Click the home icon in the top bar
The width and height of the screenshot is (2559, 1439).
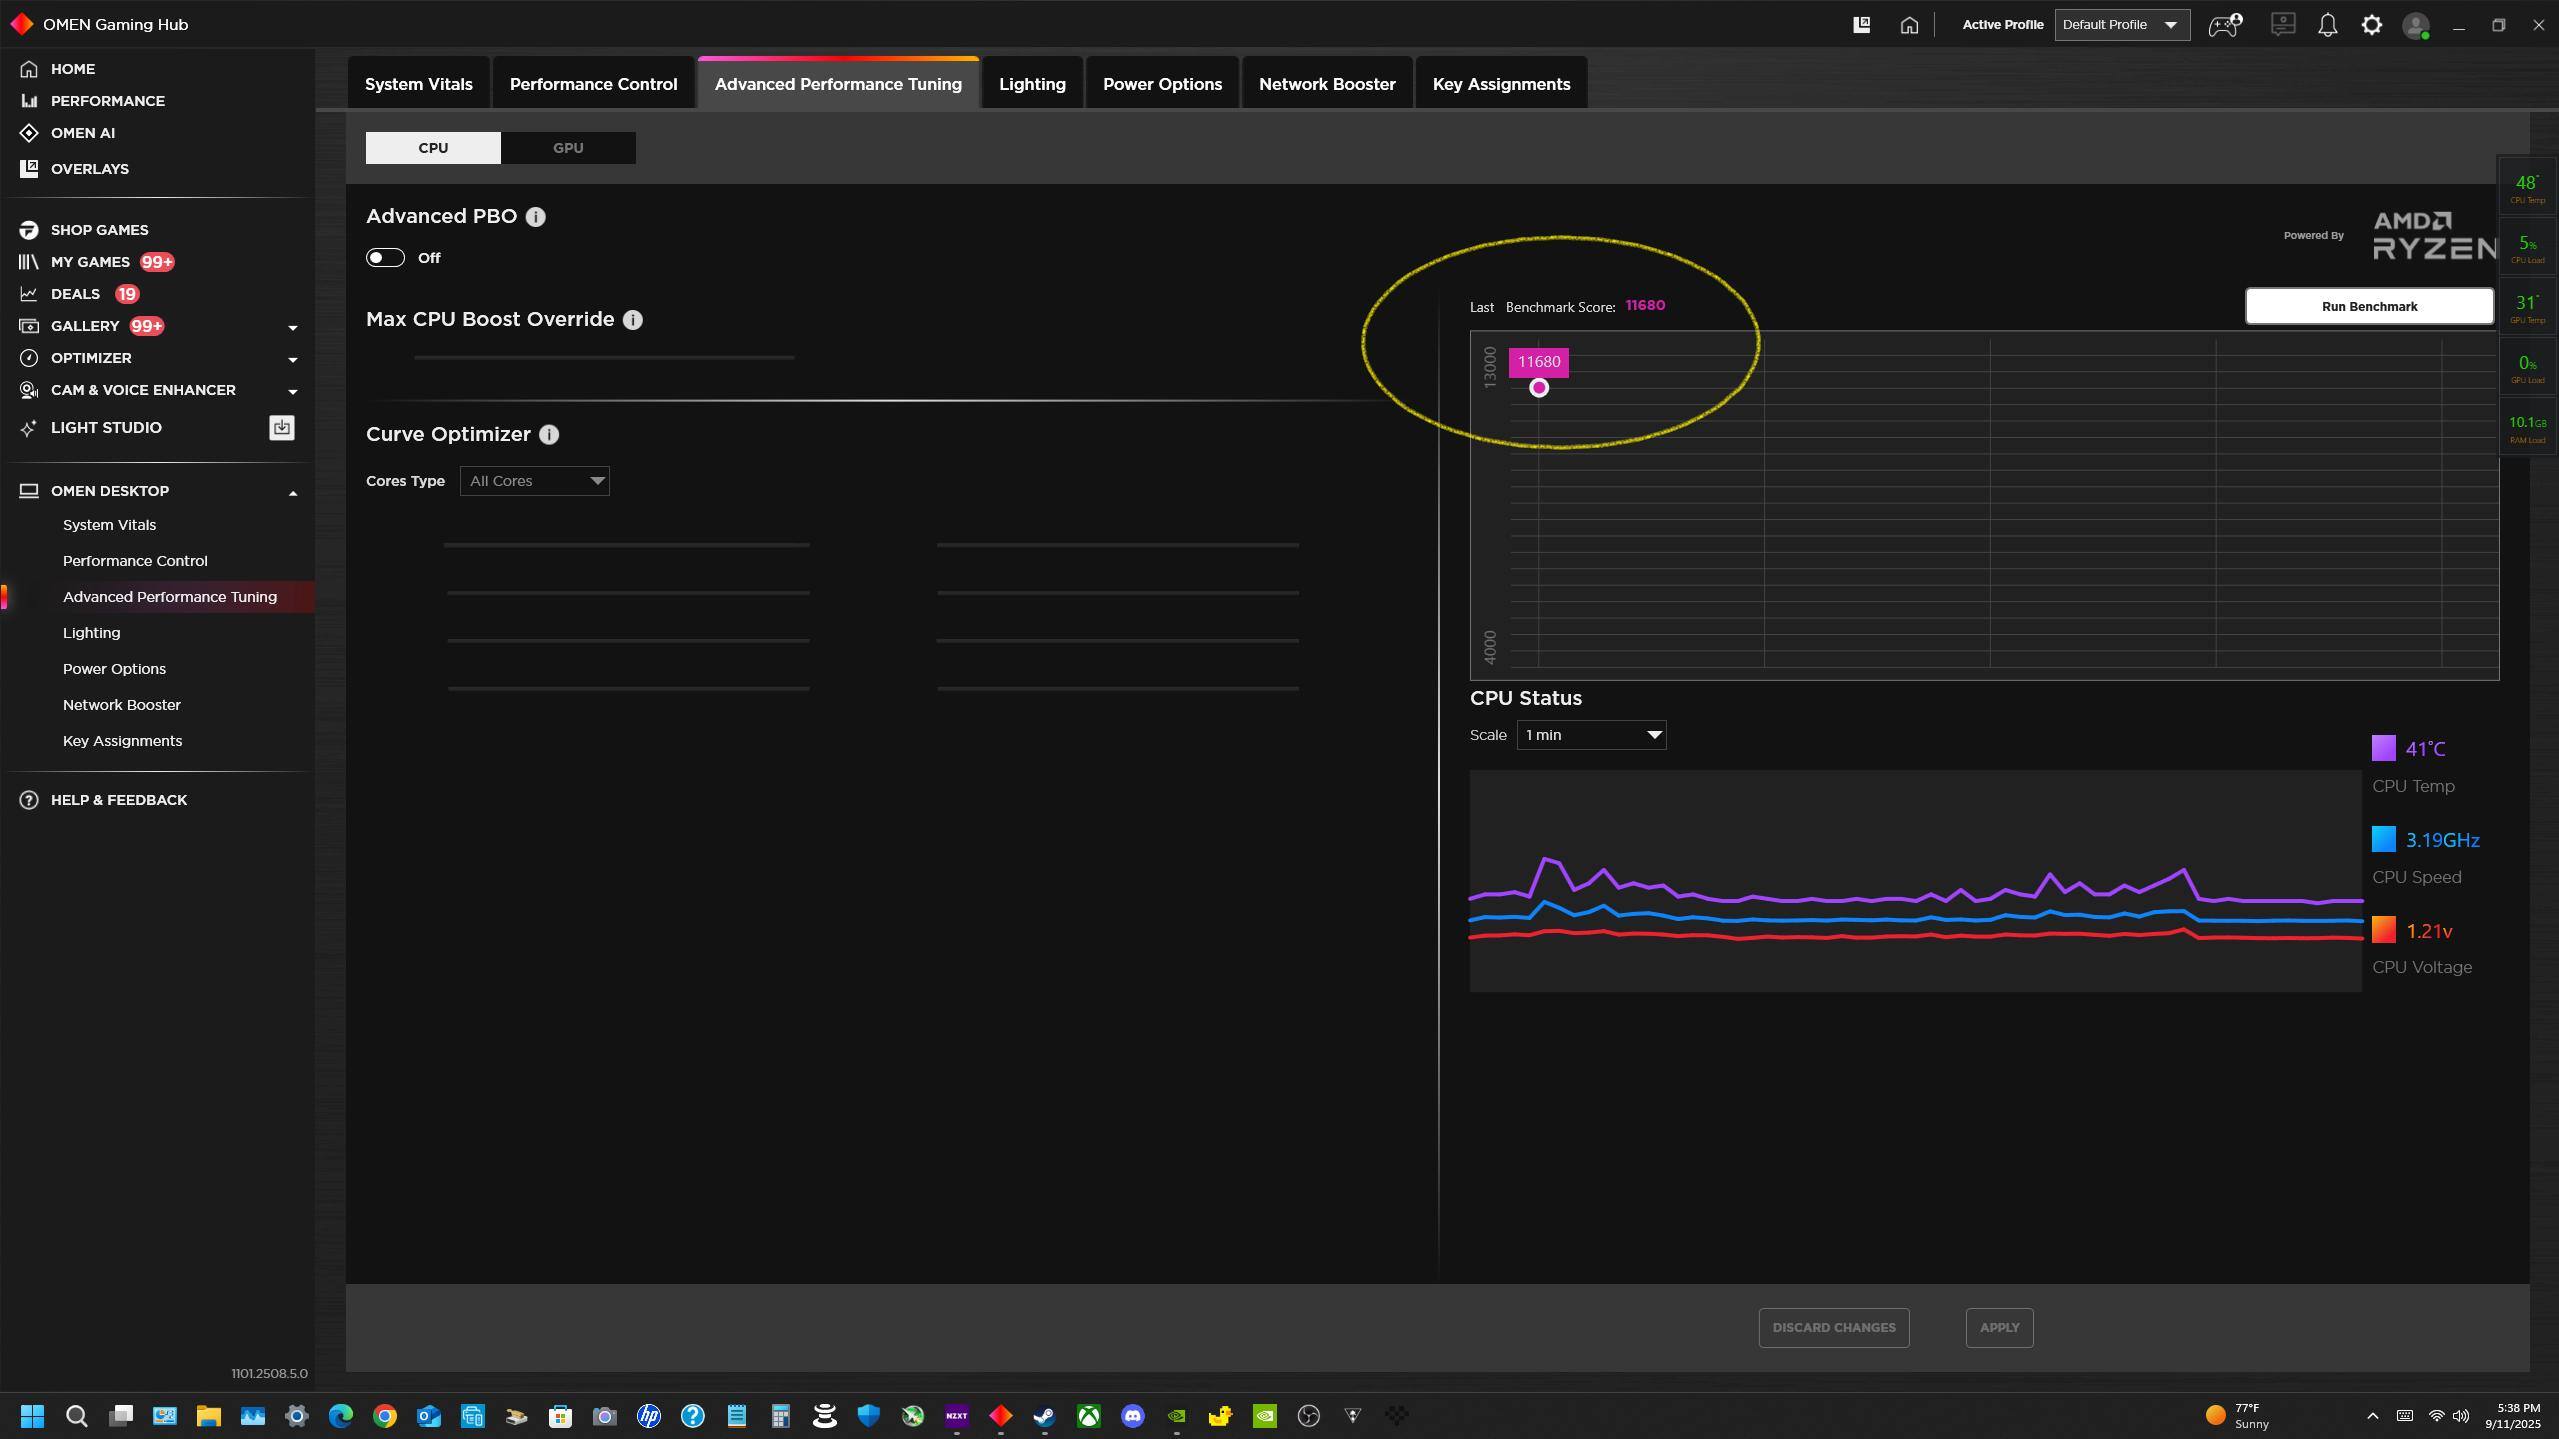click(x=1909, y=25)
